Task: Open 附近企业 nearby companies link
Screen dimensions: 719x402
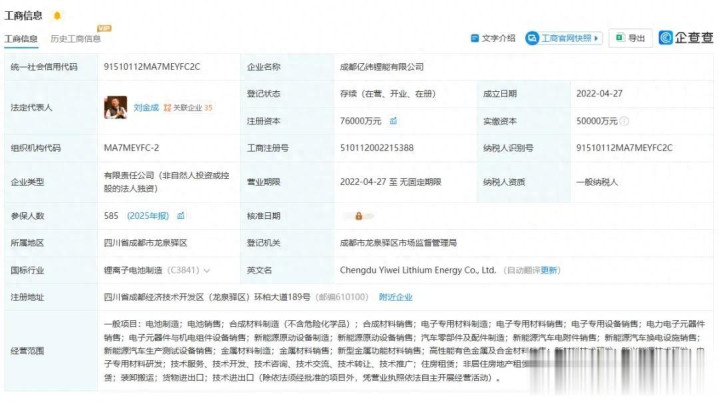Action: click(395, 297)
